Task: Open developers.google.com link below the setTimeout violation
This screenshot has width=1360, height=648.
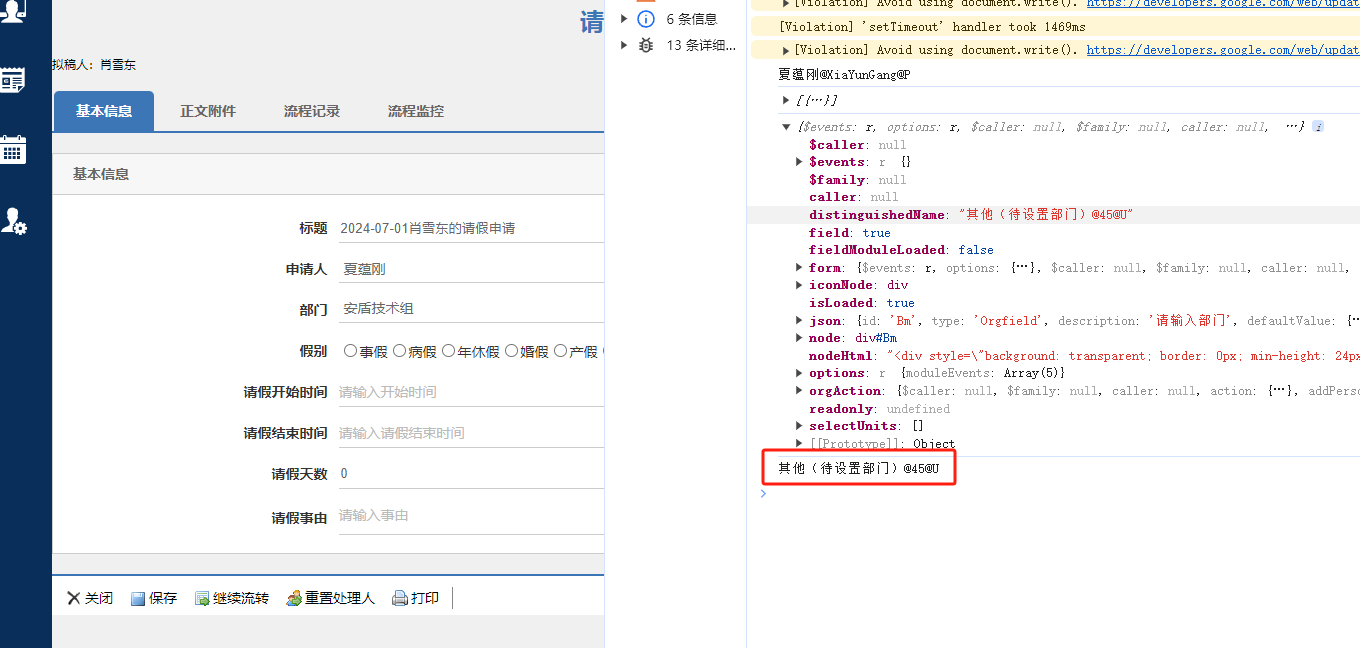Action: point(1222,50)
